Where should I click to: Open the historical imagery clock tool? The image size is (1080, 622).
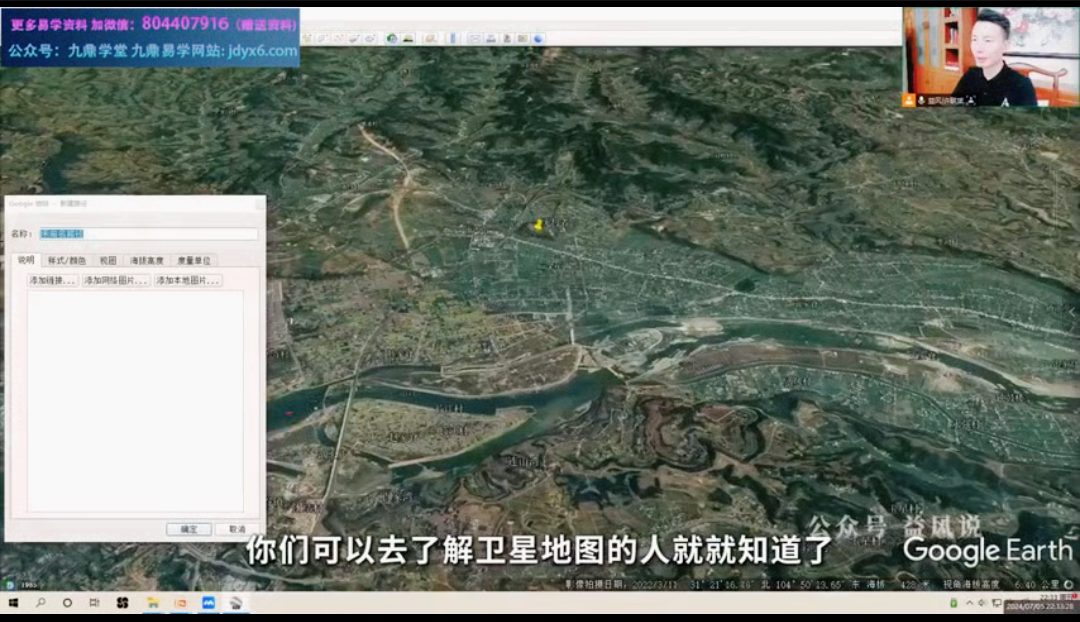pyautogui.click(x=392, y=38)
